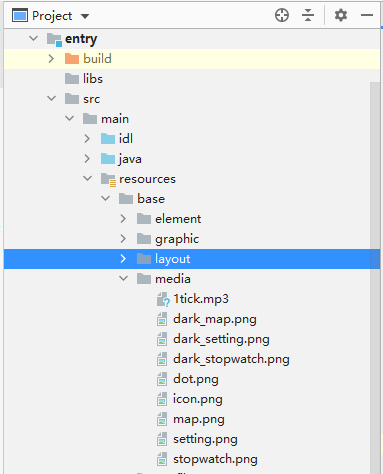Expand the graphic folder

[x=123, y=239]
